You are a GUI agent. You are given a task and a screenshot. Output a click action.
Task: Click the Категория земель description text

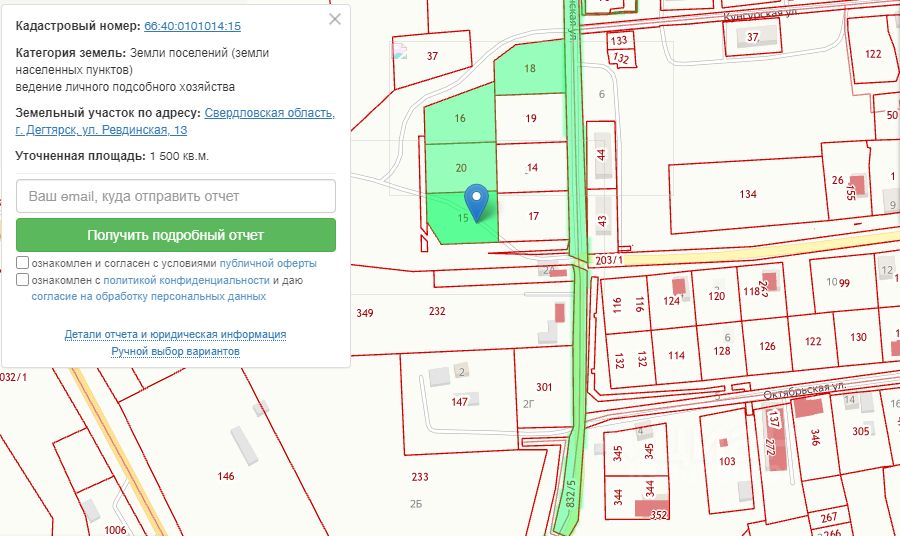[142, 70]
